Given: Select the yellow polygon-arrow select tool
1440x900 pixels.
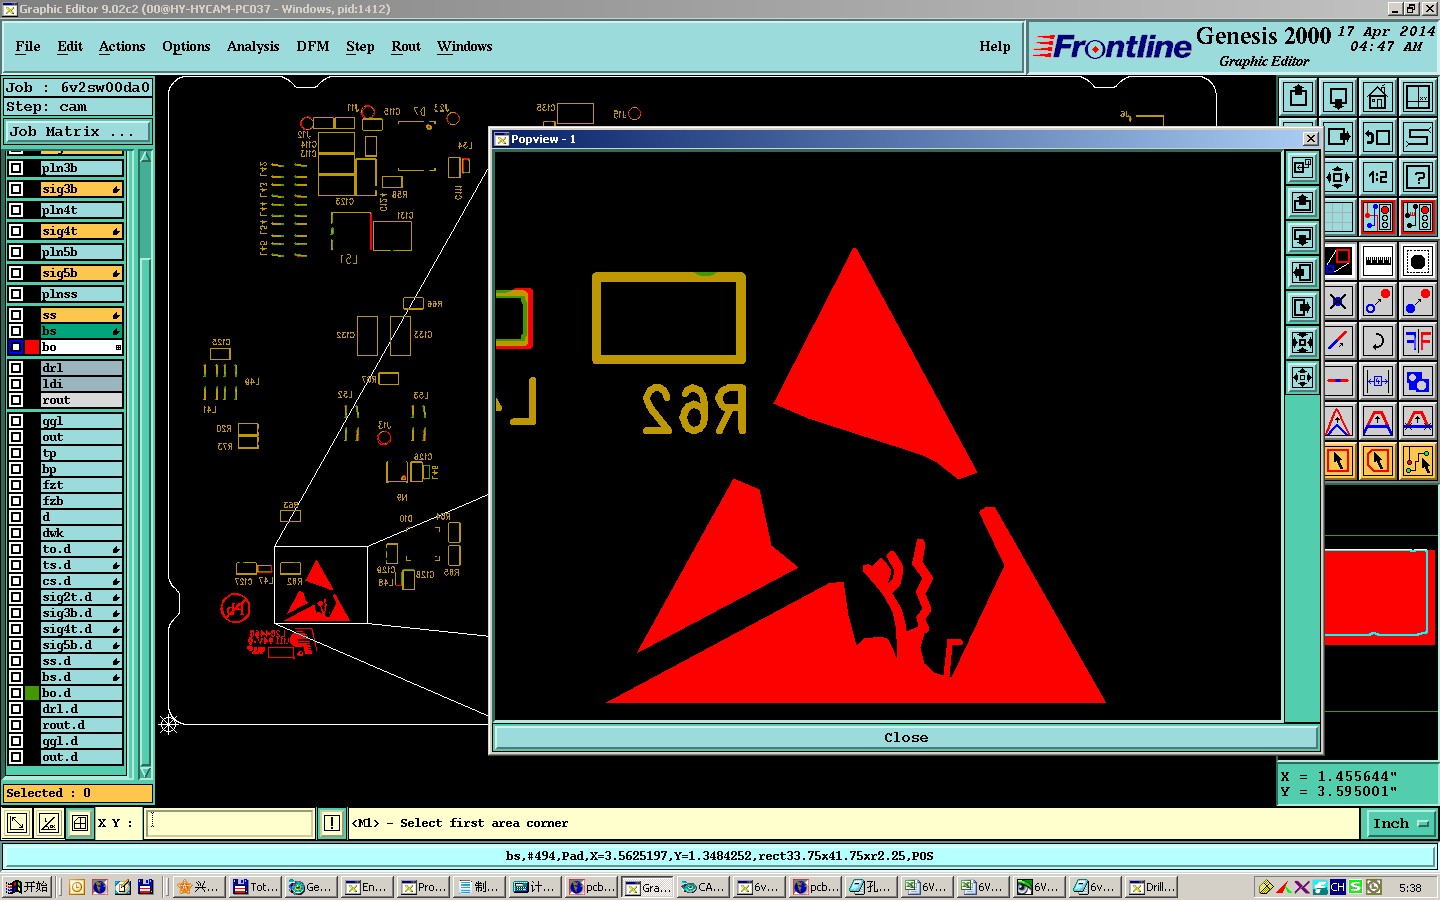Looking at the screenshot, I should [x=1378, y=460].
